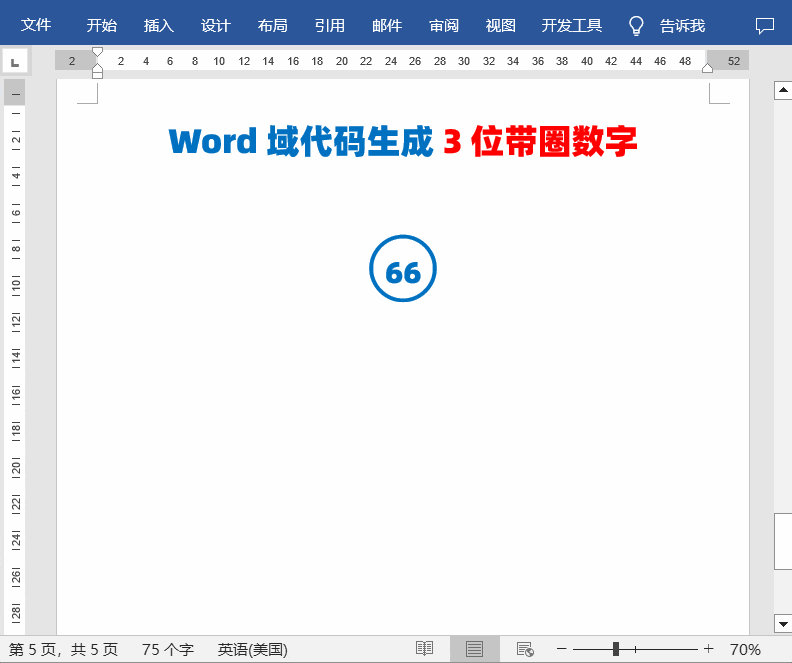792x663 pixels.
Task: Click the vertical scrollbar thumb
Action: pyautogui.click(x=783, y=541)
